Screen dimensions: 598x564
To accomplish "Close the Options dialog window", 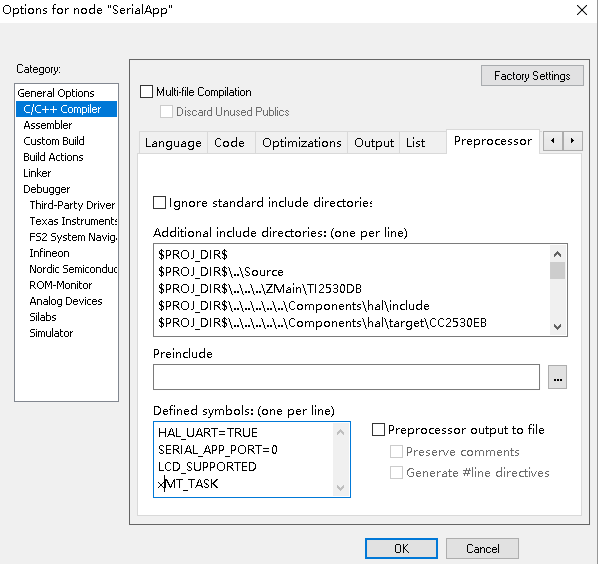I will coord(582,10).
